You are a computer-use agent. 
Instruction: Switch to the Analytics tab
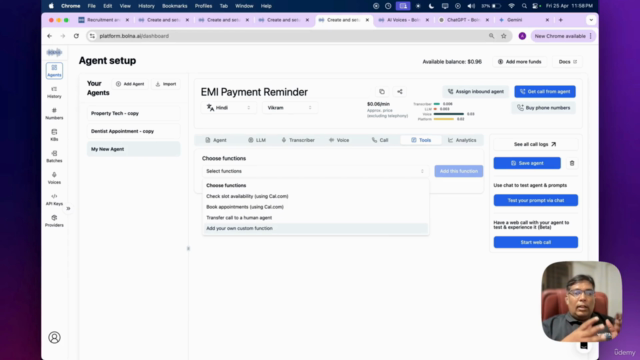point(462,140)
